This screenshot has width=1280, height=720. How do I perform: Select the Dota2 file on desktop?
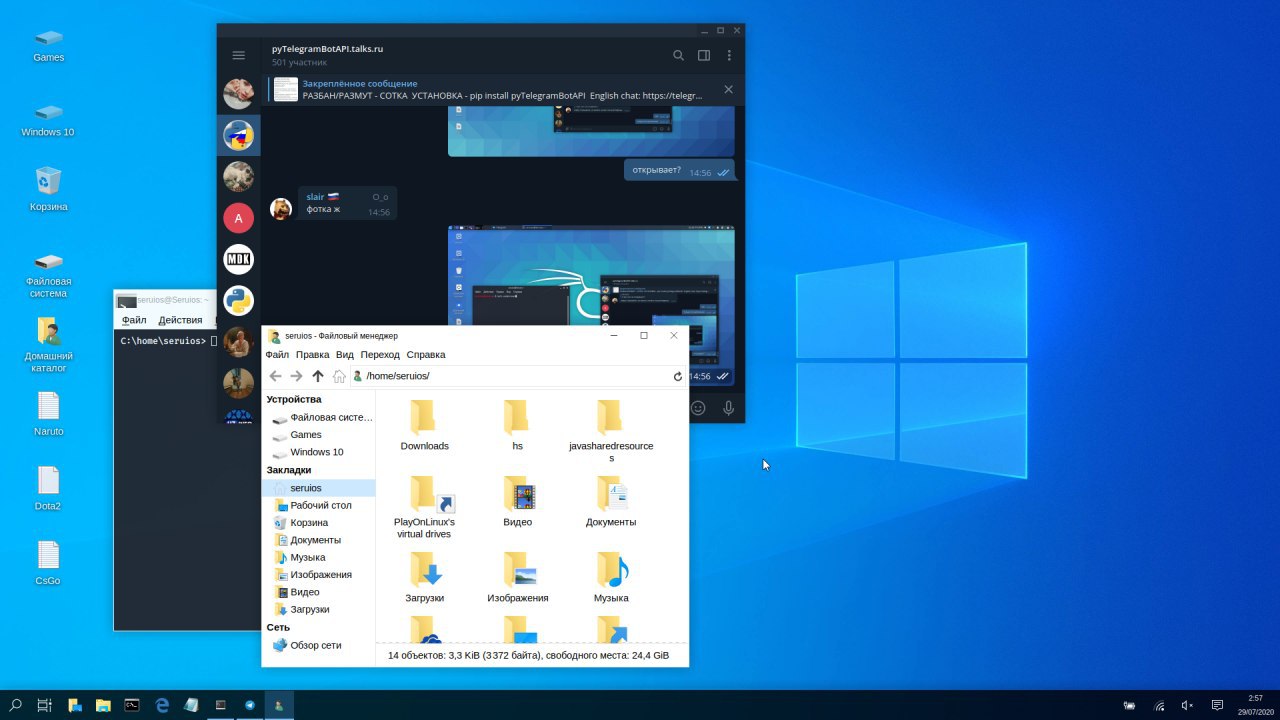tap(48, 488)
